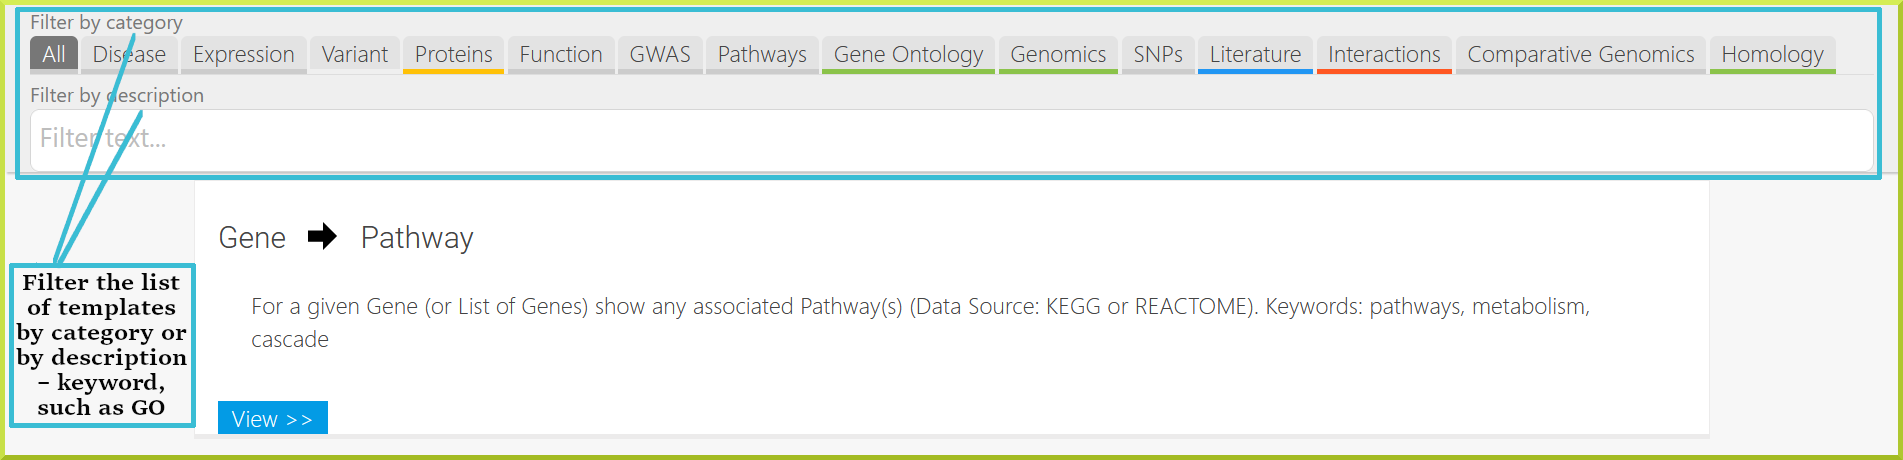
Task: Click the Gene Pathway template description text
Action: click(920, 322)
